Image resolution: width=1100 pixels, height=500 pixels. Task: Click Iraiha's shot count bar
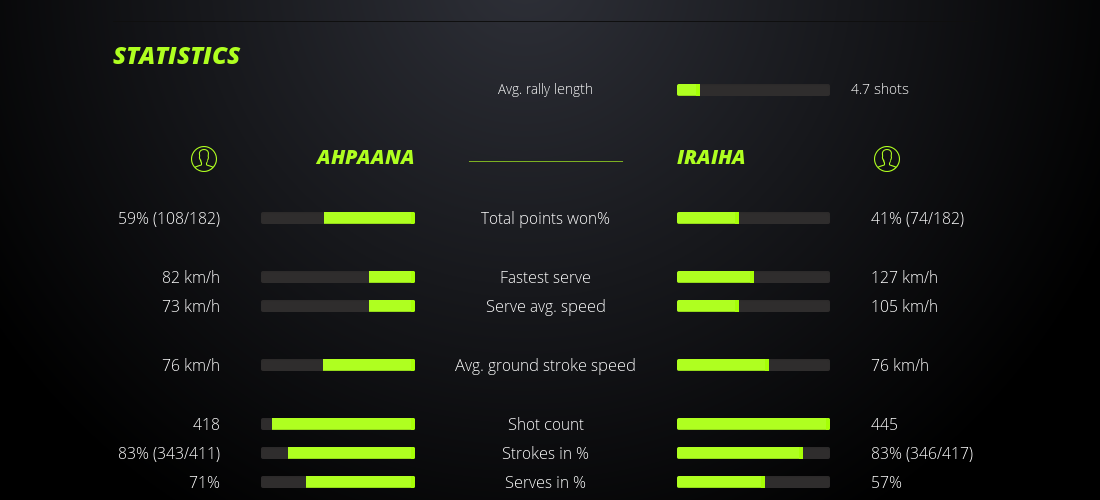point(753,424)
